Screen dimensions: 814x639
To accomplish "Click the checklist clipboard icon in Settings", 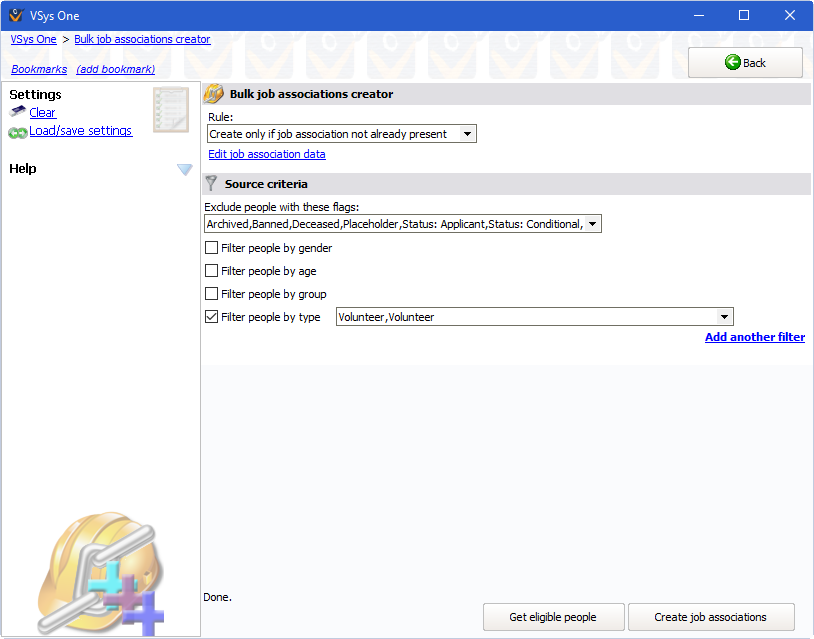I will tap(171, 110).
